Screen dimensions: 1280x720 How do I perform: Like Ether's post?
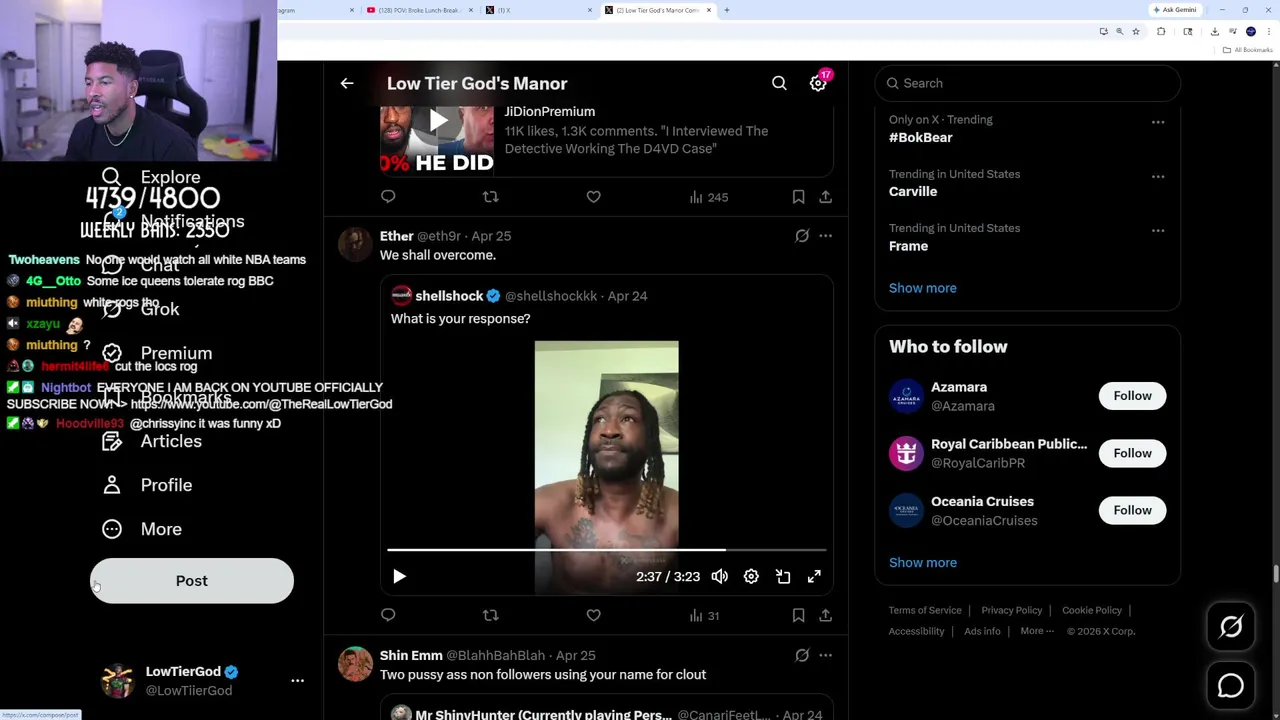pyautogui.click(x=593, y=615)
